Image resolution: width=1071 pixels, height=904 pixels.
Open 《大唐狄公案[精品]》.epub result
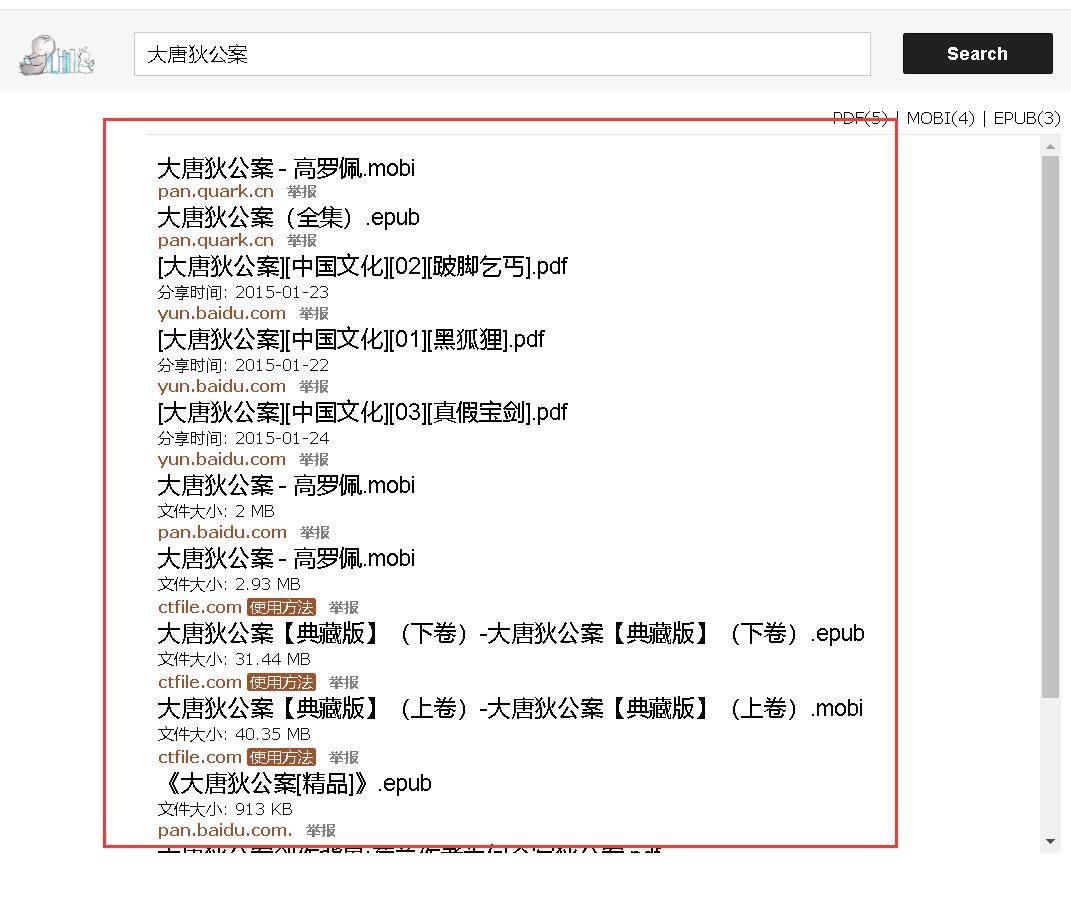tap(294, 783)
